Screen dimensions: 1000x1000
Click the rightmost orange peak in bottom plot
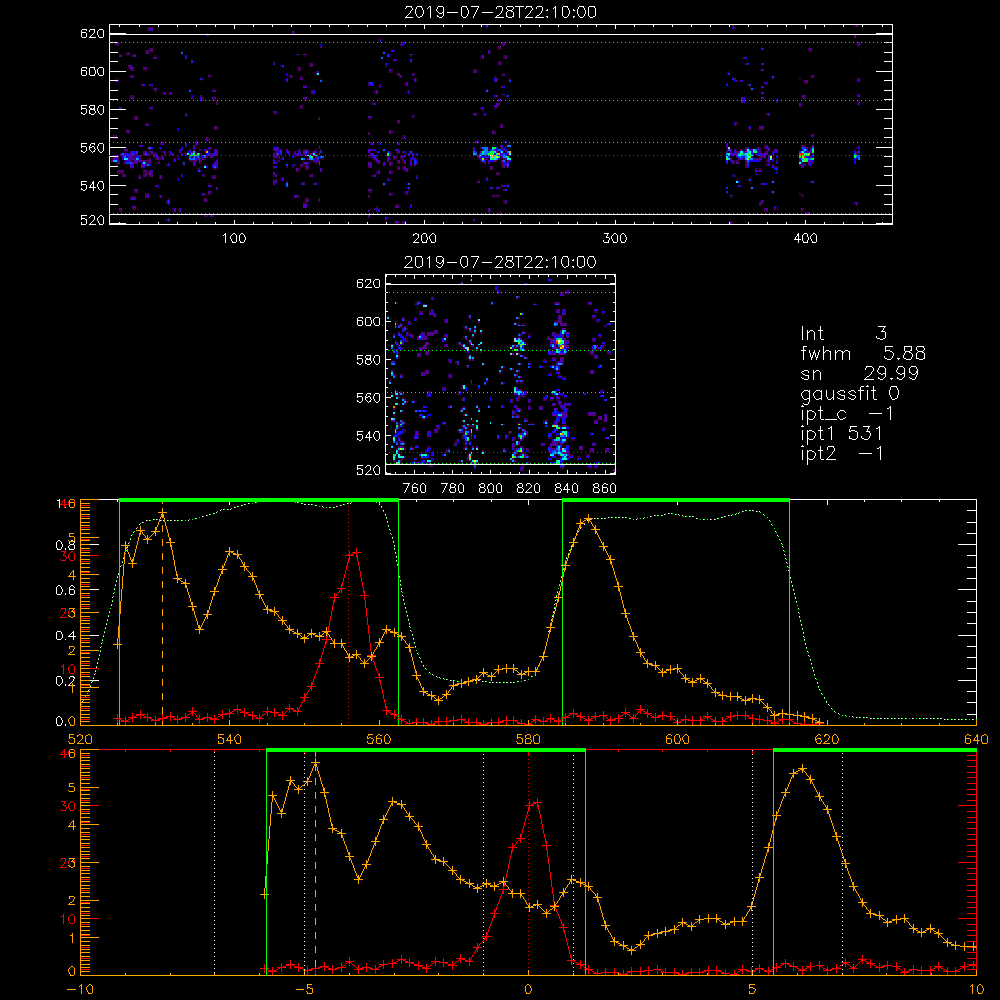(802, 769)
